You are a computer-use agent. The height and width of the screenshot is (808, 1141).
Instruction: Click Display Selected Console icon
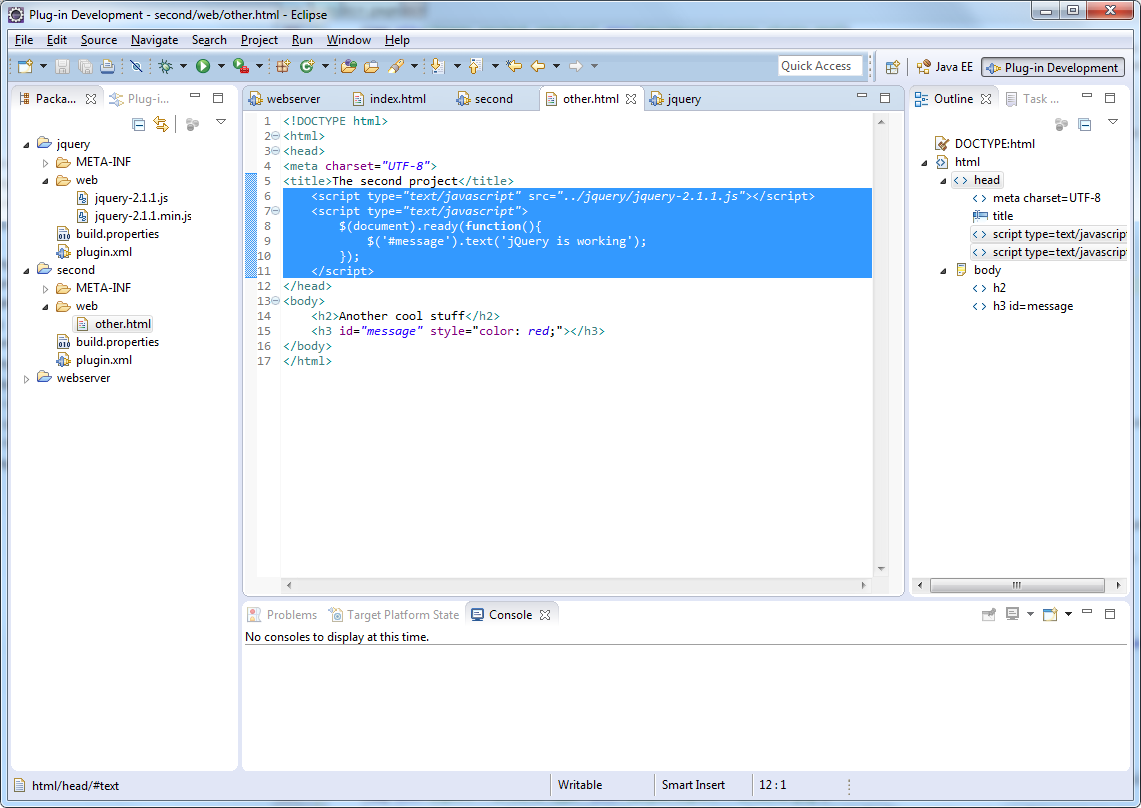[1012, 614]
